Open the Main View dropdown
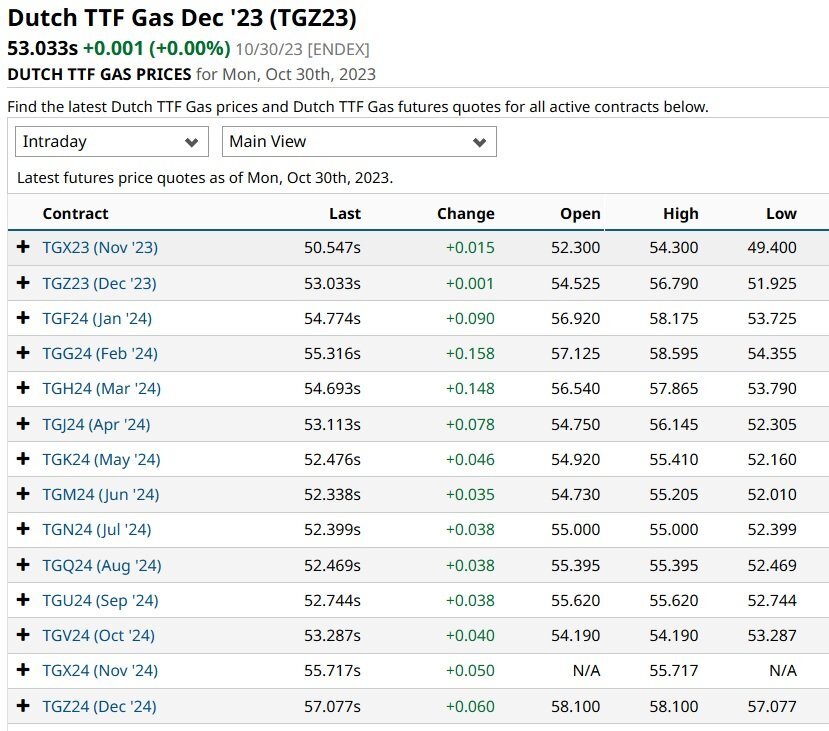Screen dimensions: 829x731 [x=359, y=142]
